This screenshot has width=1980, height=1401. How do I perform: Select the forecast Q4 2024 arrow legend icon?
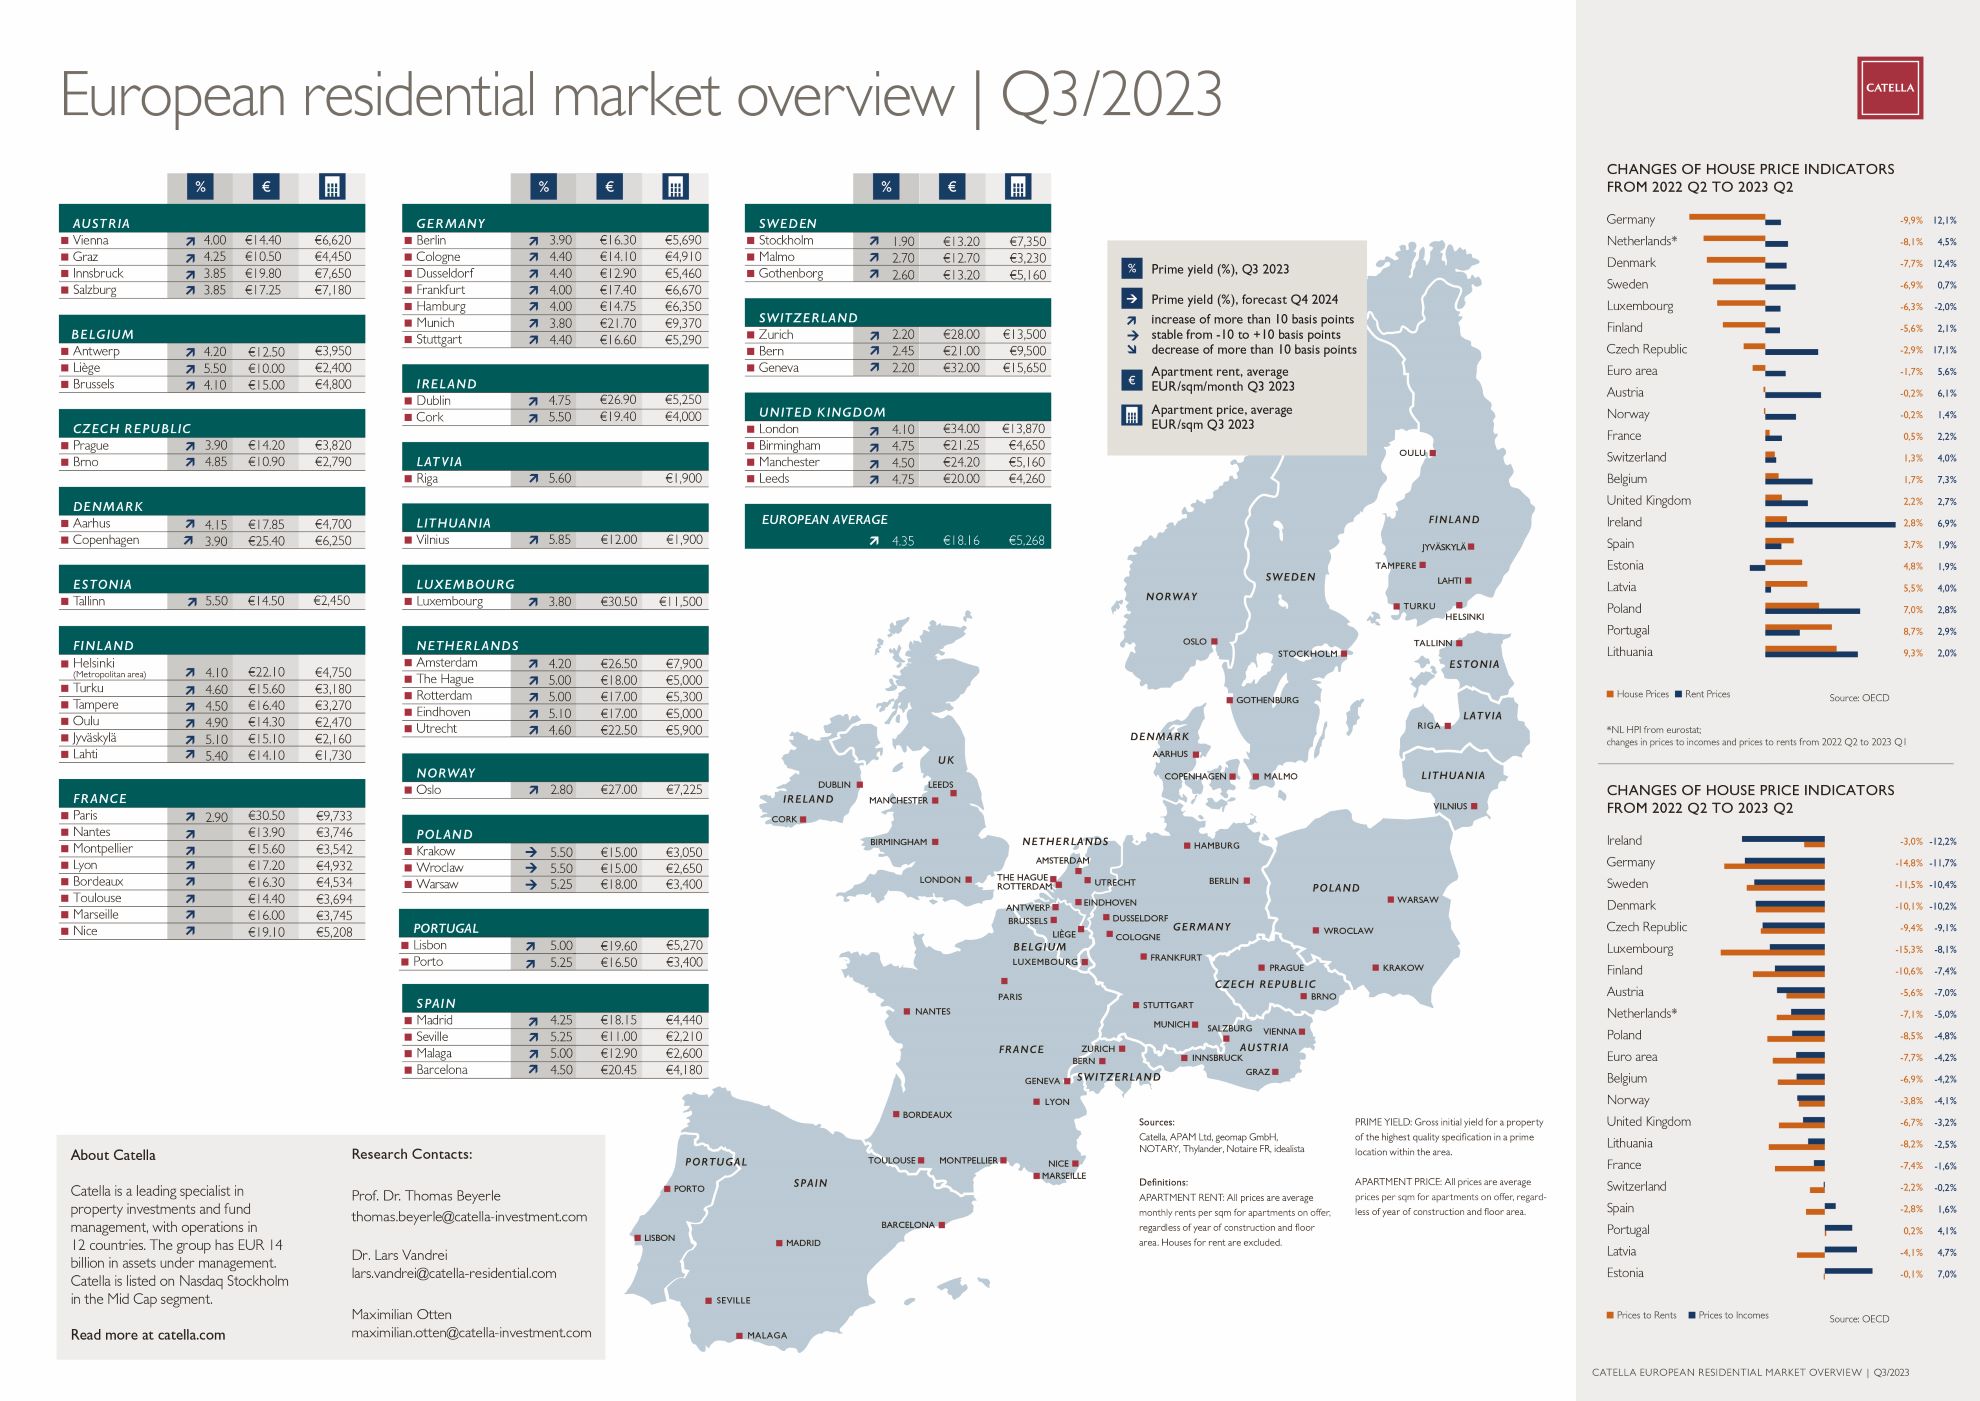[1131, 298]
